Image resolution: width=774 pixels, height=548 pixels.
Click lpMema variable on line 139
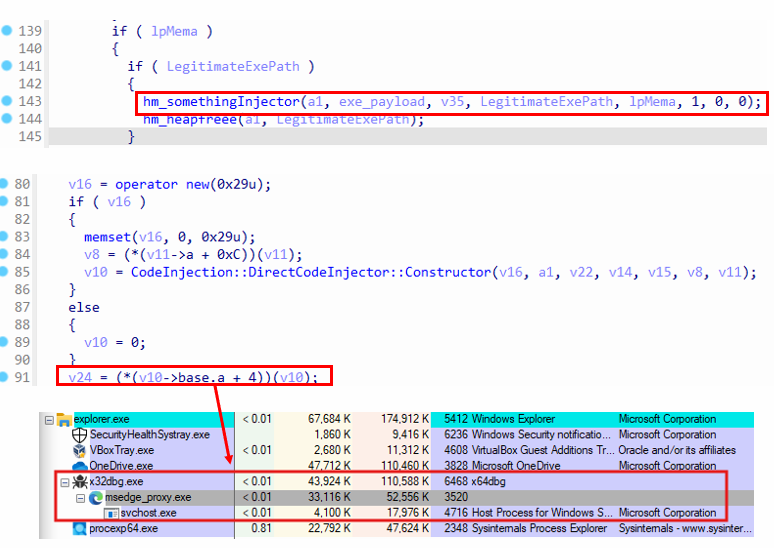click(174, 32)
